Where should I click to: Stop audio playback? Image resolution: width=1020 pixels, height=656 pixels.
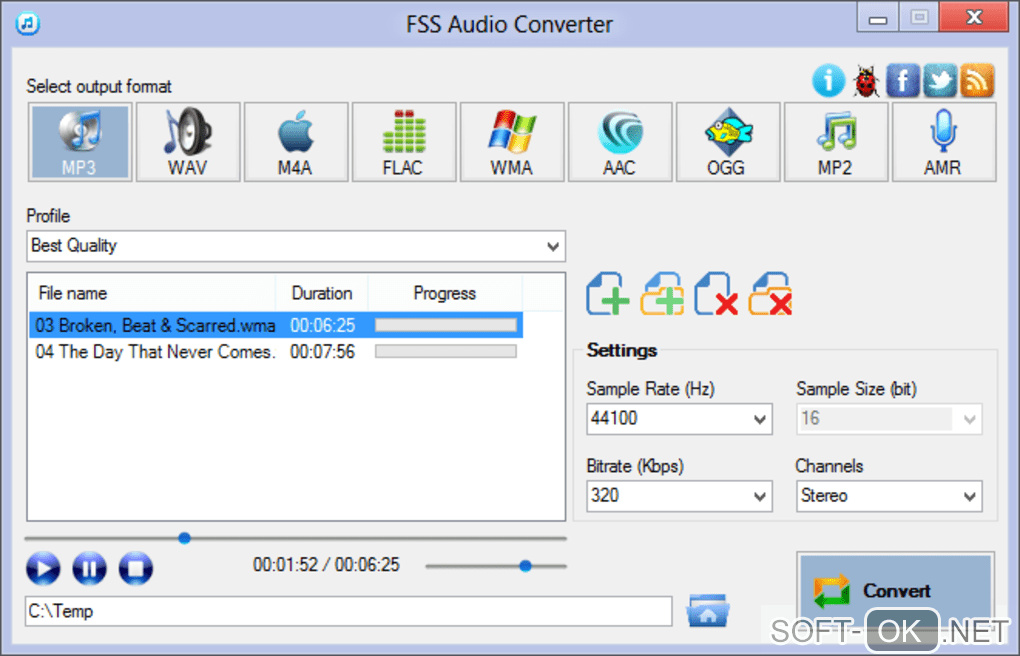coord(136,568)
